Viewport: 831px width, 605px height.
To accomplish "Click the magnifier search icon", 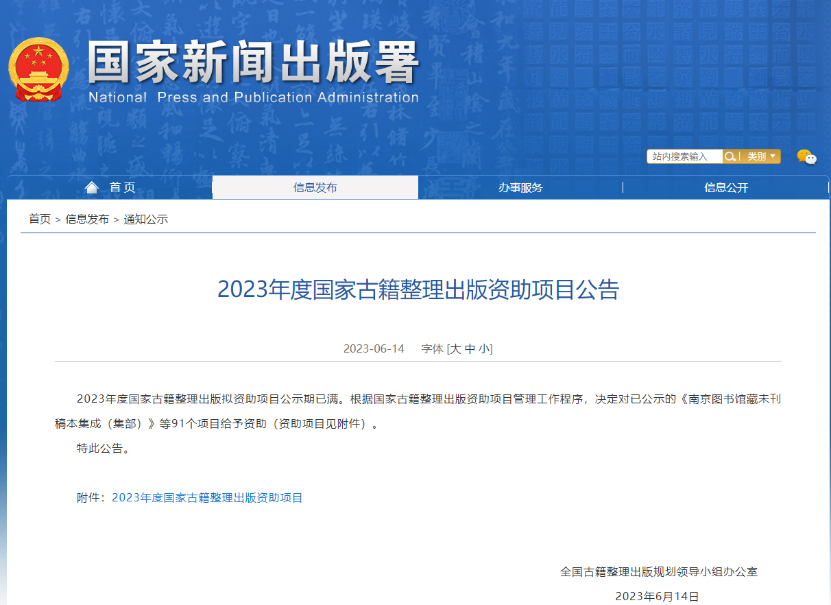I will point(730,157).
